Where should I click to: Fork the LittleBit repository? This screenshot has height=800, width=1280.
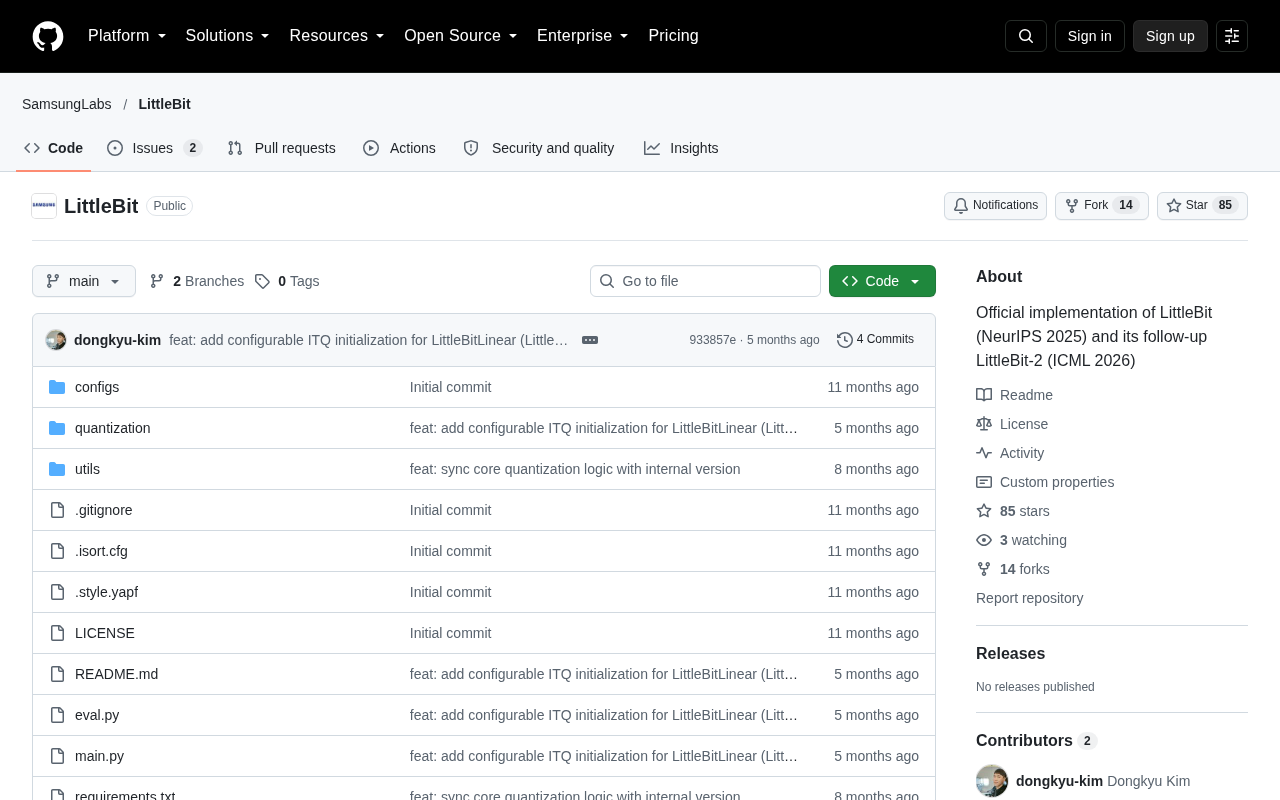1102,206
